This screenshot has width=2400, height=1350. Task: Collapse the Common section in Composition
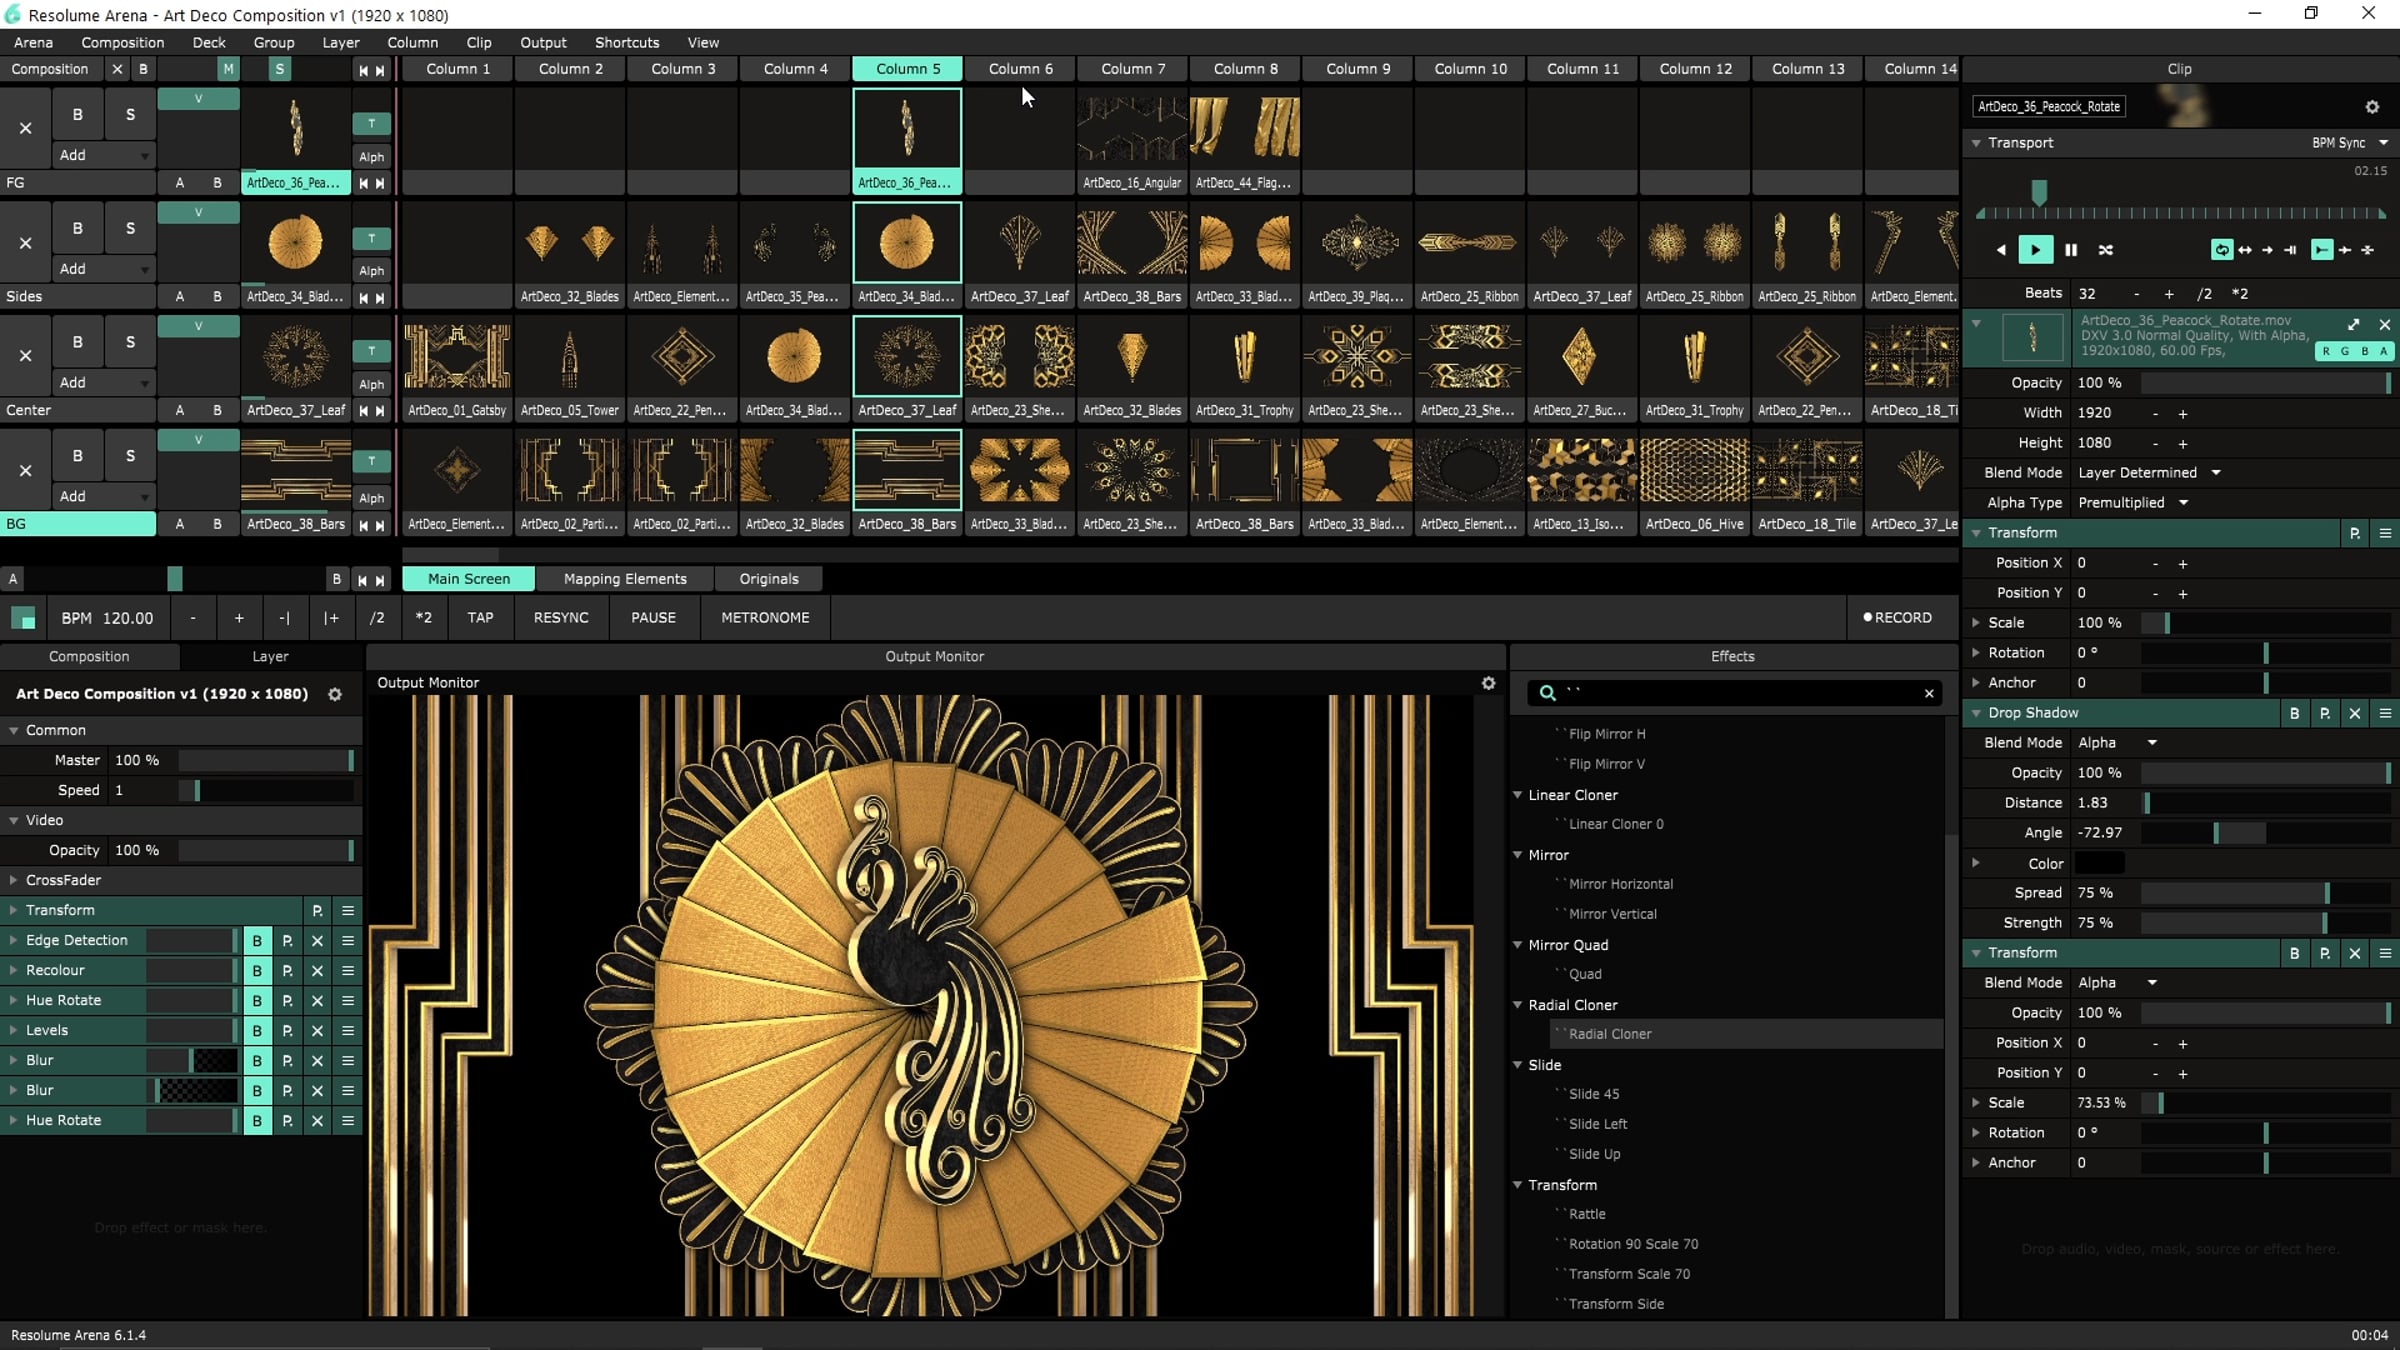14,731
